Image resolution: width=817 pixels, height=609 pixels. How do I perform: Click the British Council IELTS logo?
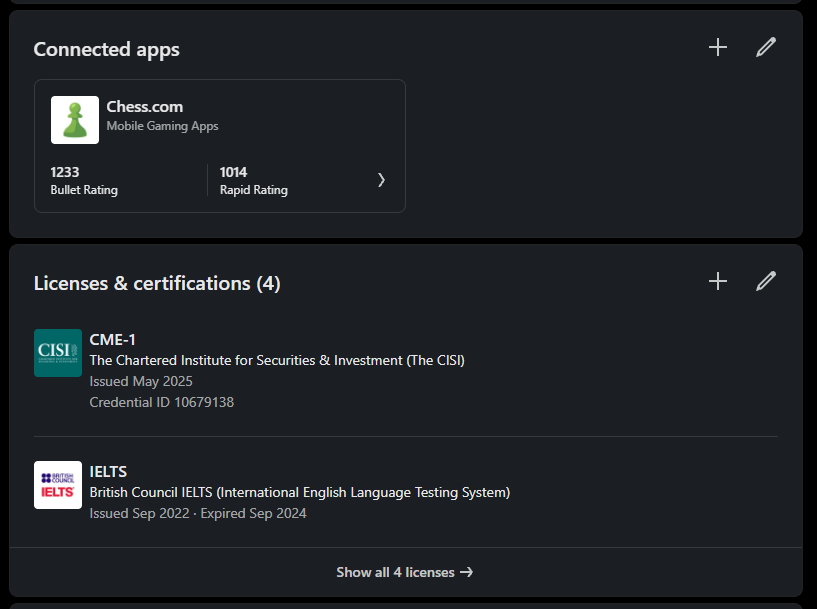click(x=58, y=485)
